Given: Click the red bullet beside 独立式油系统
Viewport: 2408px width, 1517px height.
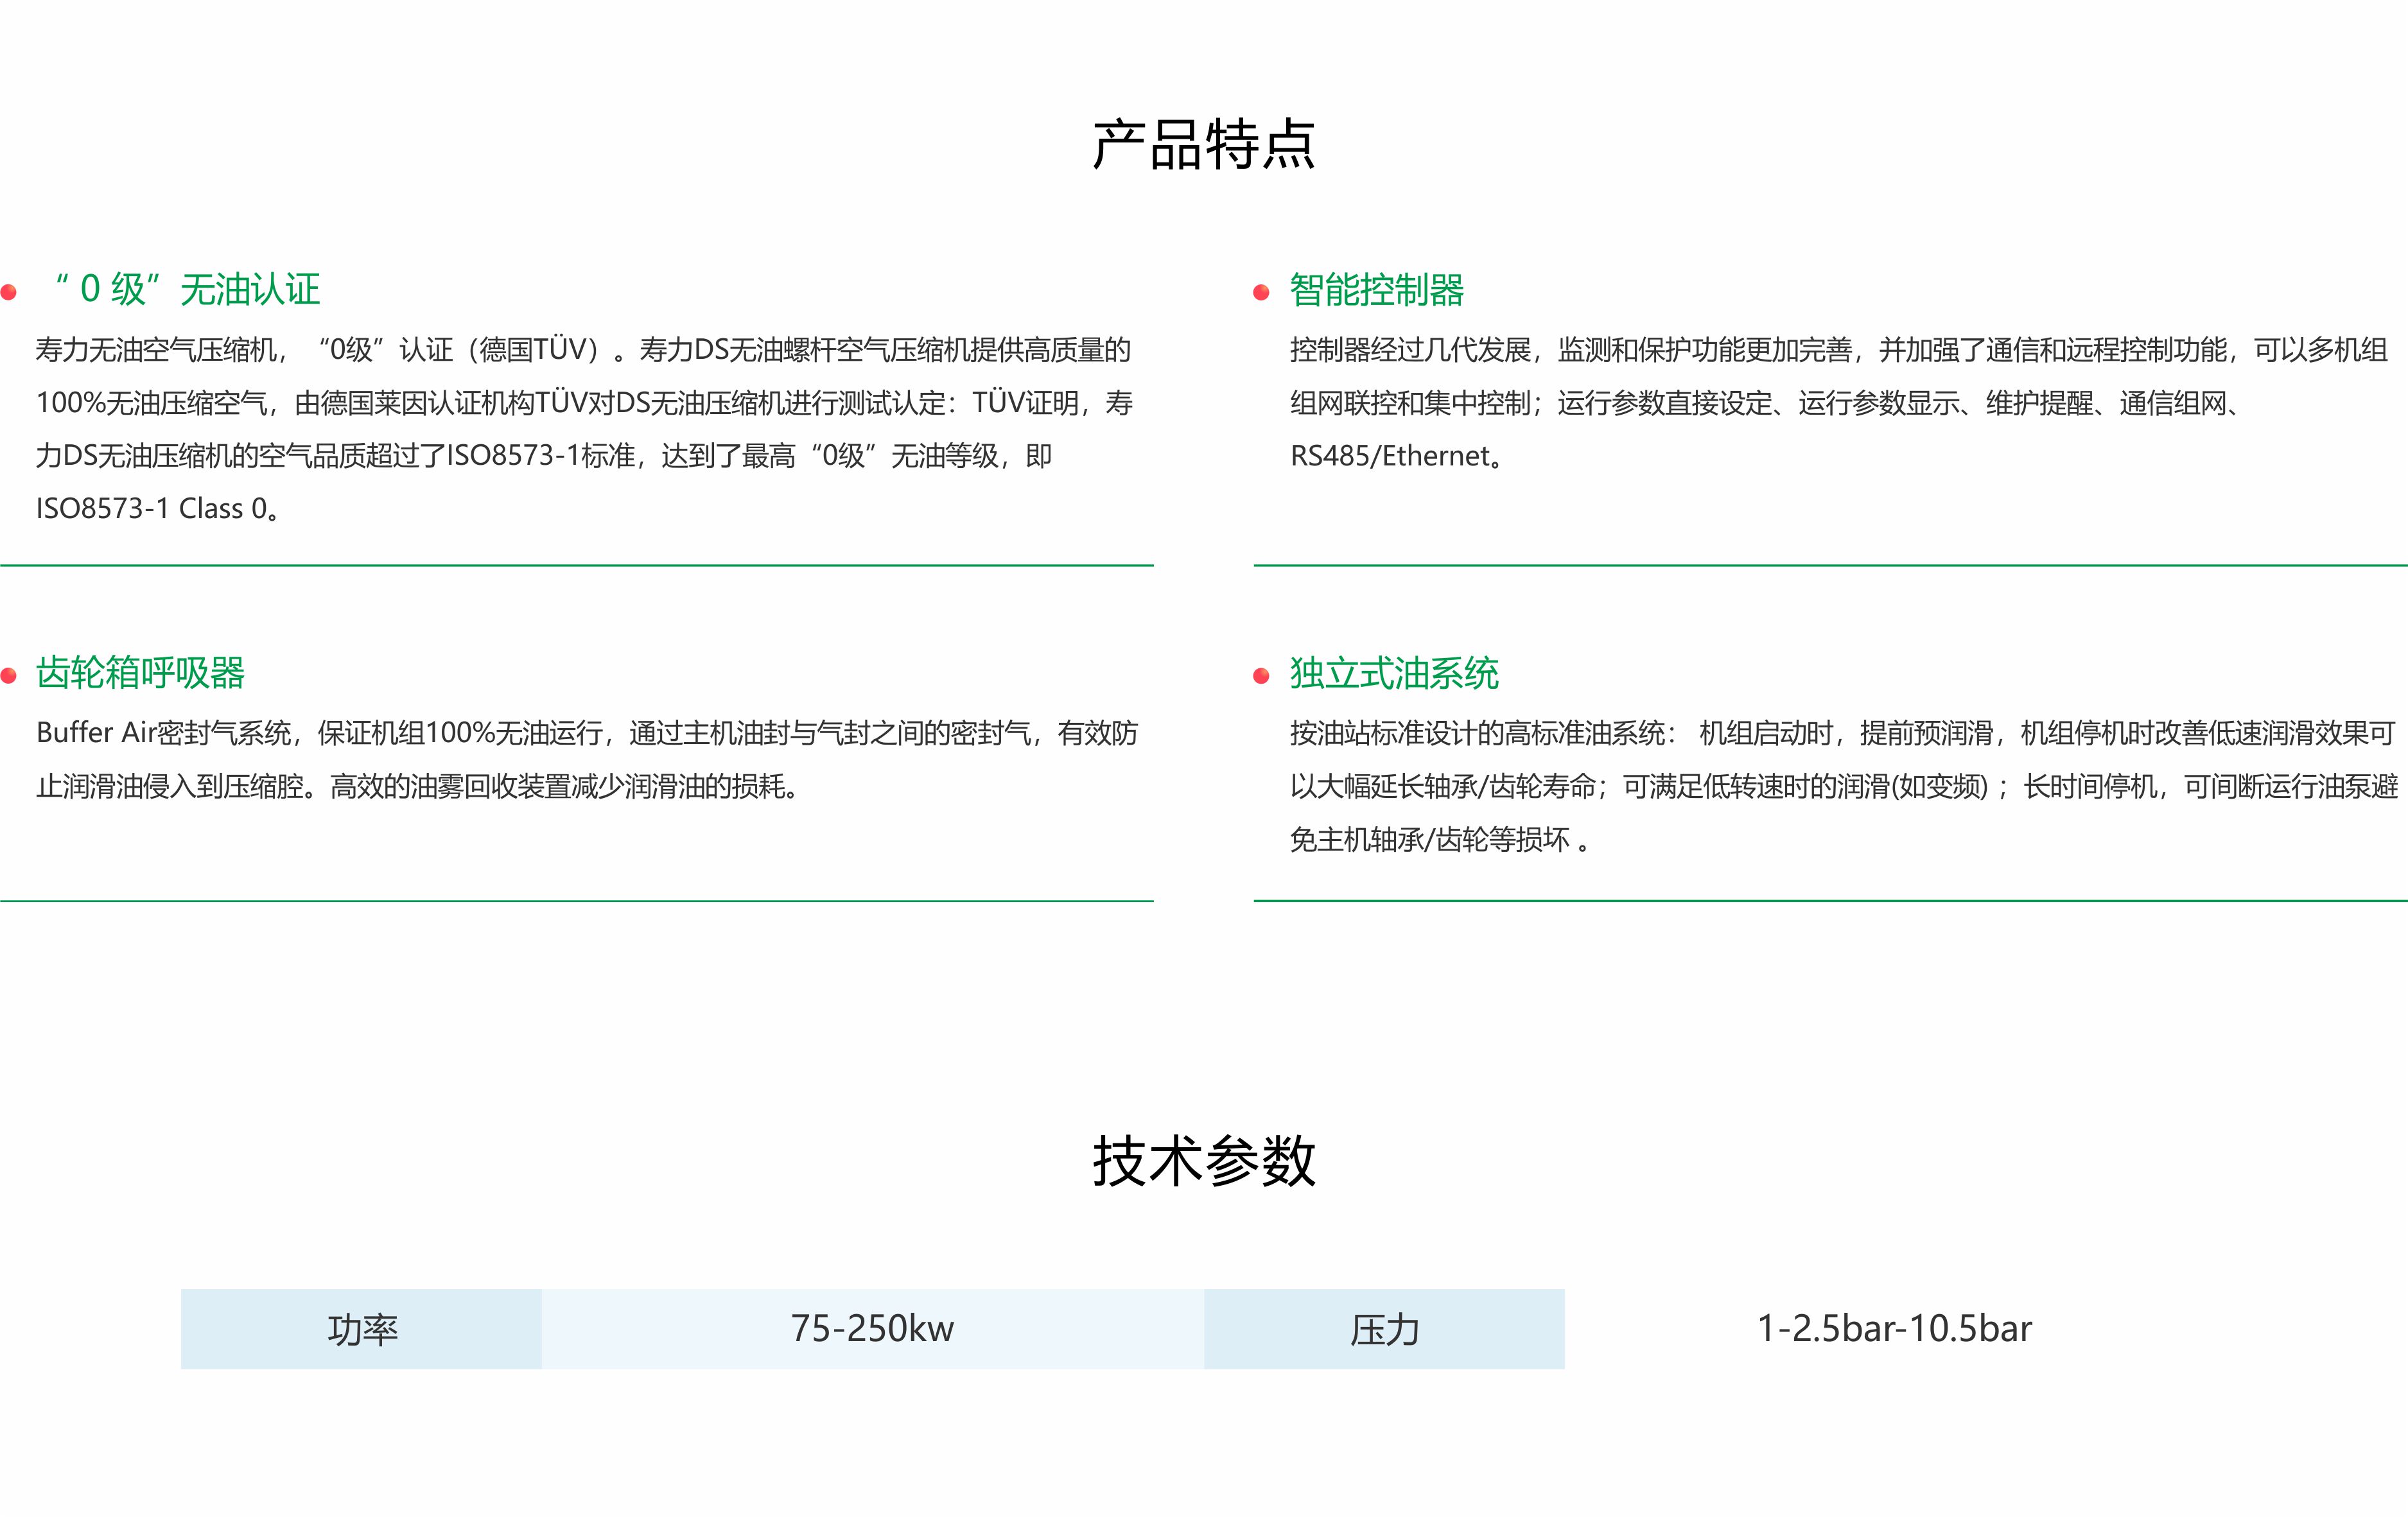Looking at the screenshot, I should 1261,676.
